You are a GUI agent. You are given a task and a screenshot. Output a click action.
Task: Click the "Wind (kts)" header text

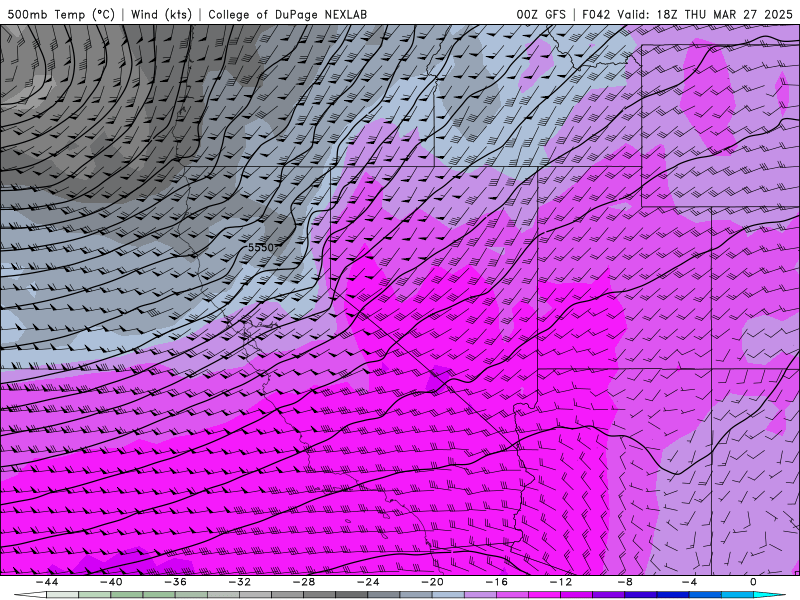[x=161, y=14]
